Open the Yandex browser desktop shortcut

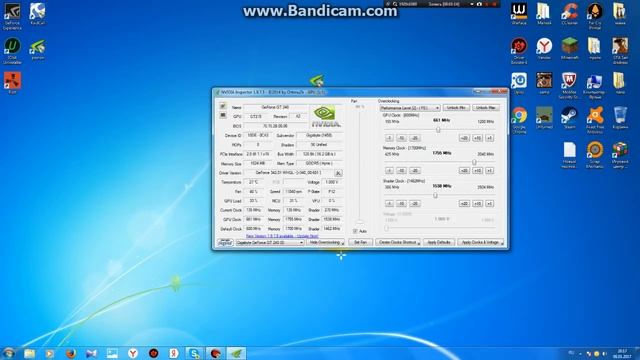click(544, 49)
